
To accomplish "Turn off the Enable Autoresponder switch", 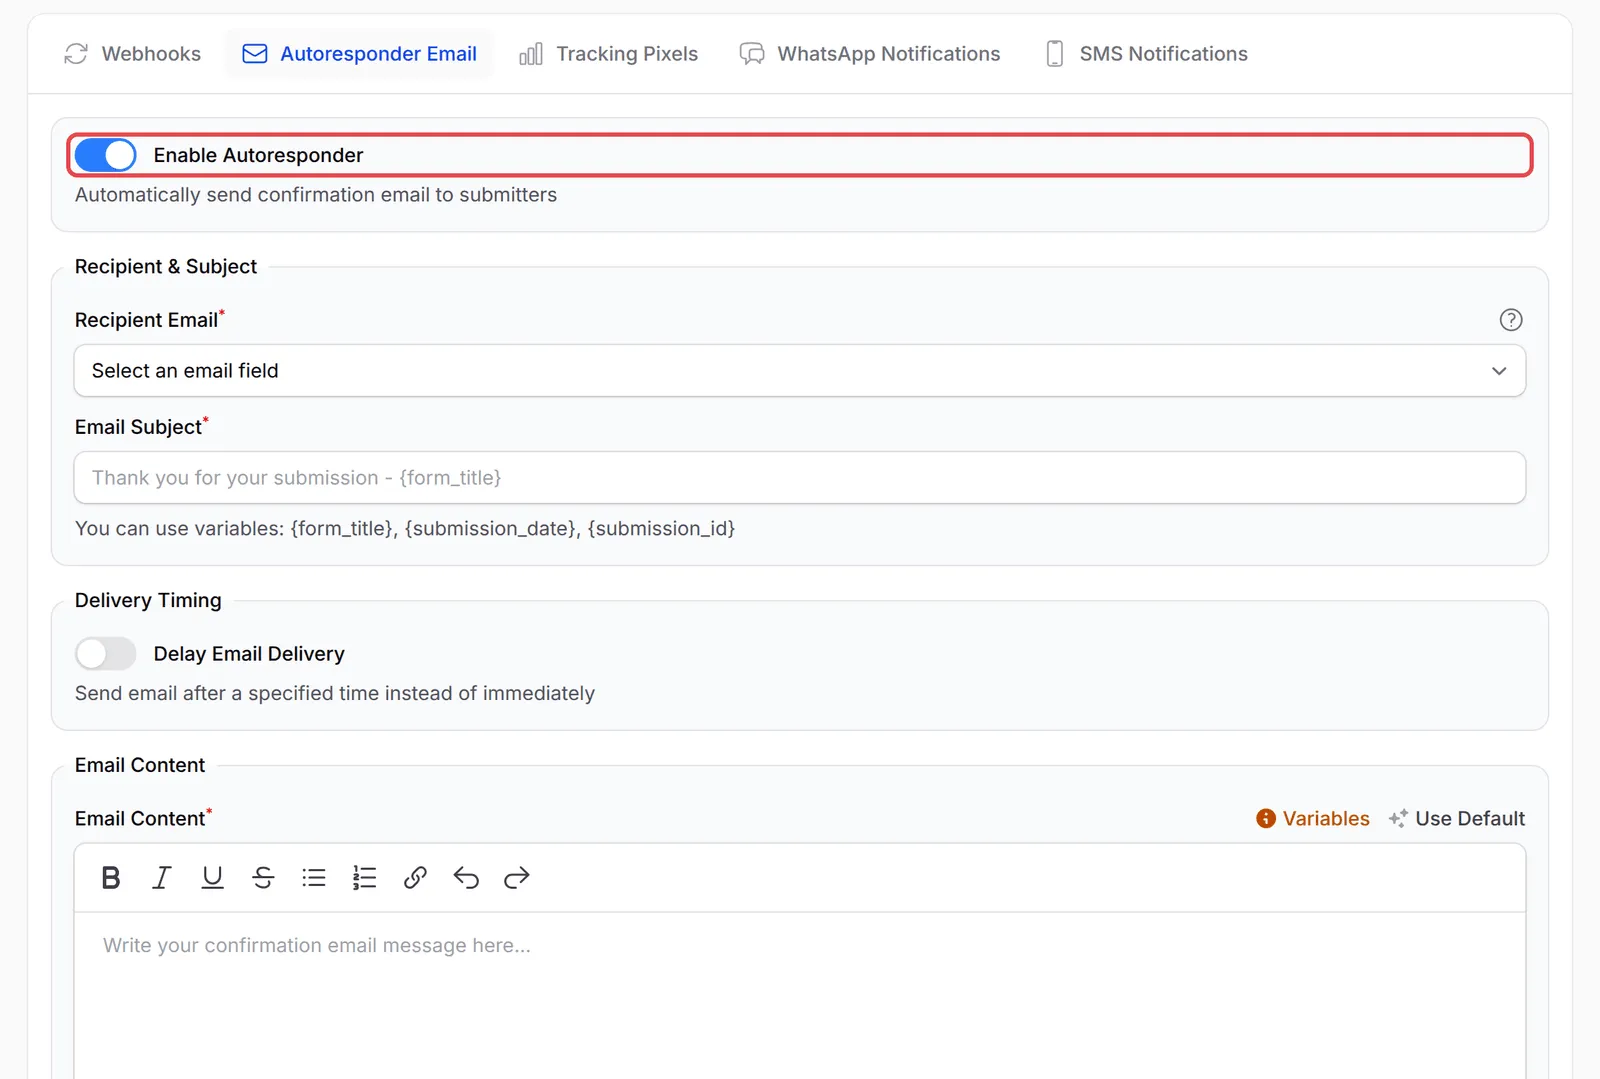I will [106, 155].
